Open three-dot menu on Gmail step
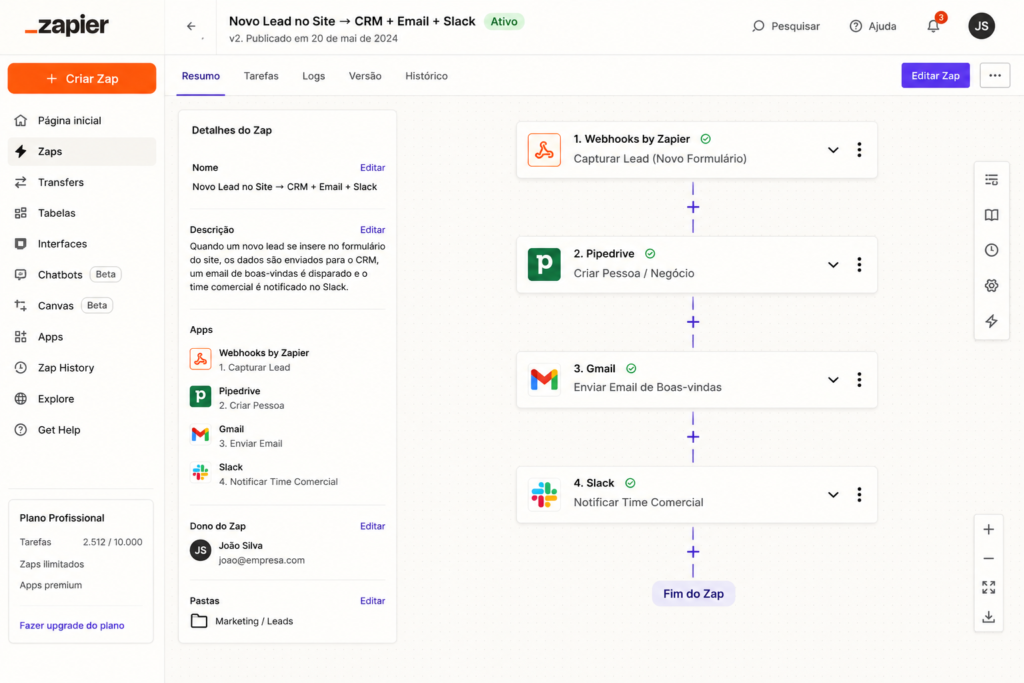 click(x=859, y=380)
